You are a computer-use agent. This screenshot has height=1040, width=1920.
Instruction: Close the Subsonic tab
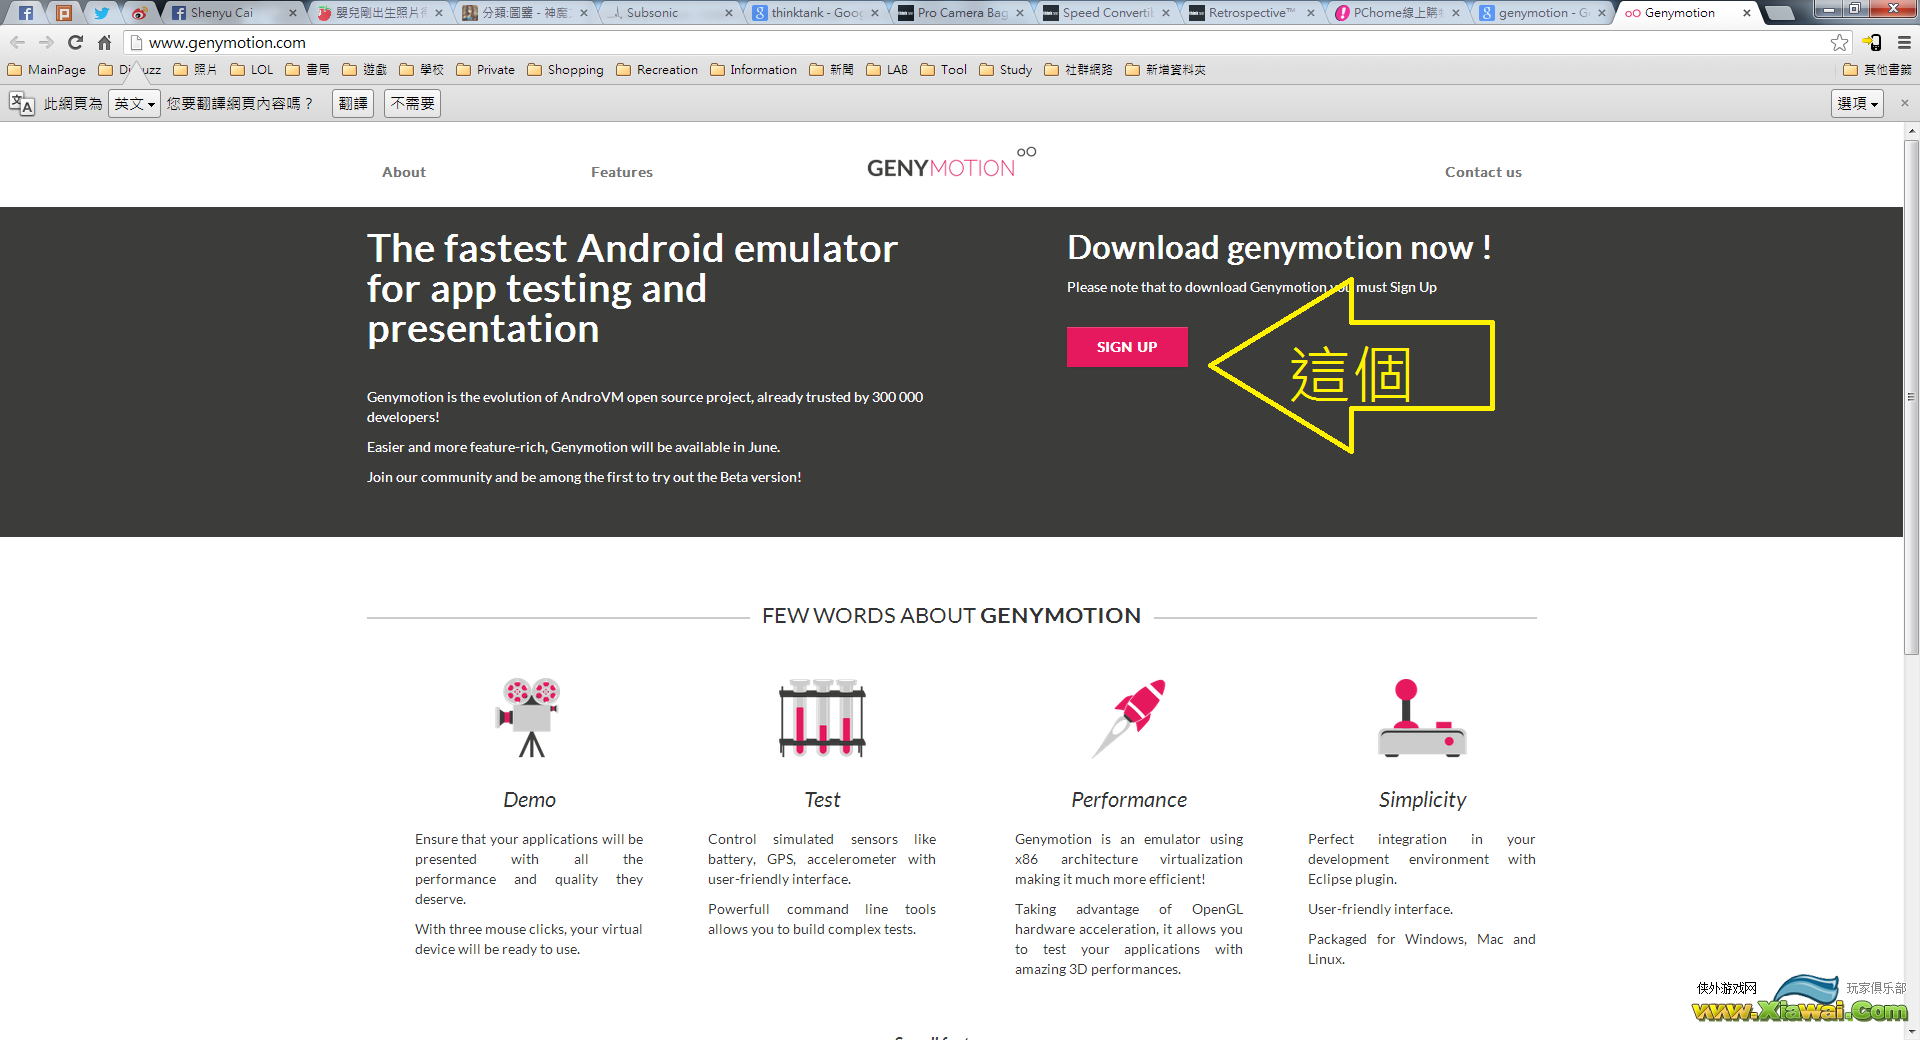click(728, 13)
